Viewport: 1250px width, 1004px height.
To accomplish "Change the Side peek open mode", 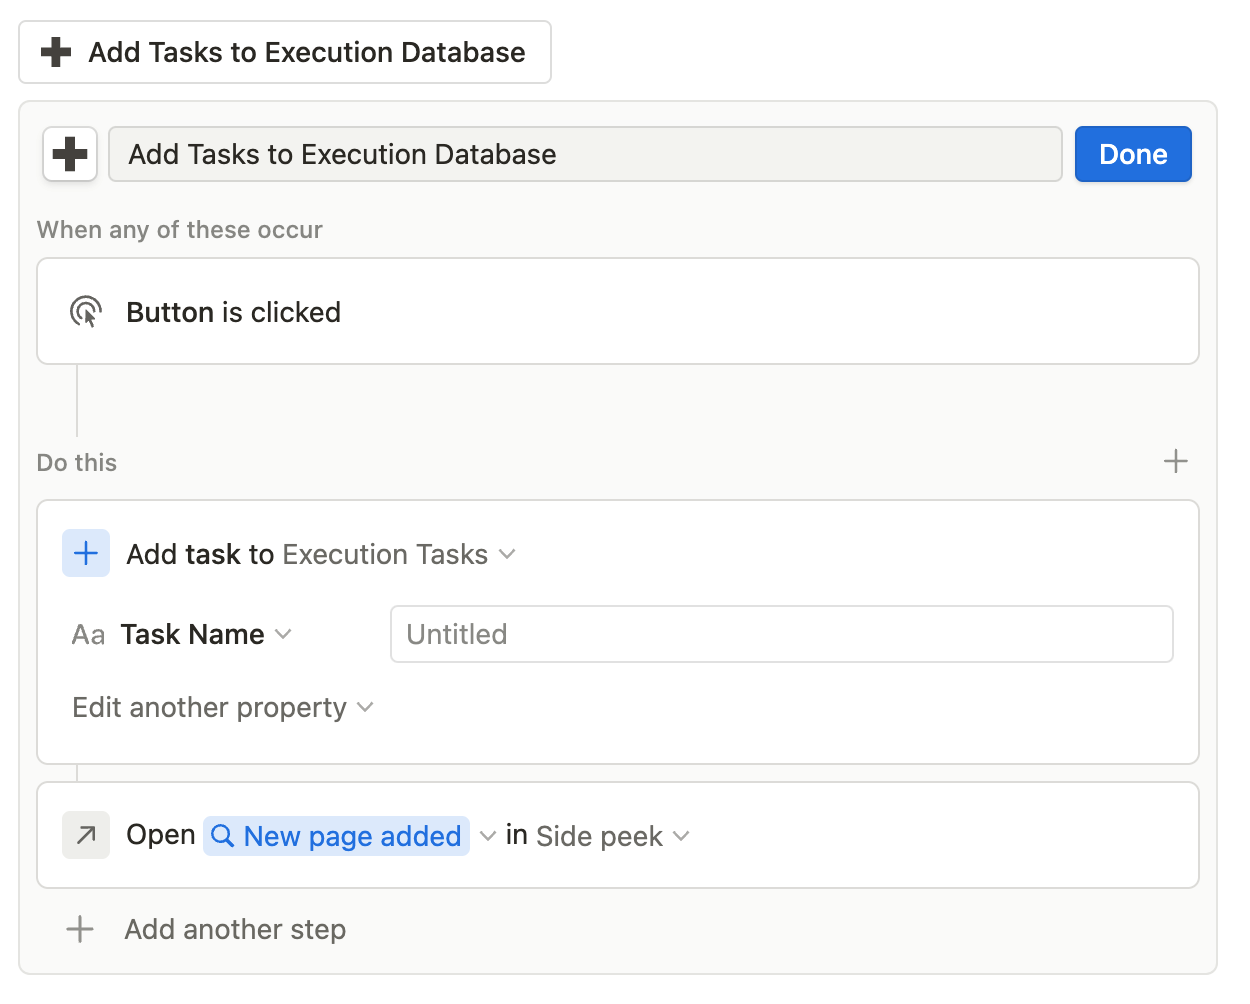I will coord(612,836).
